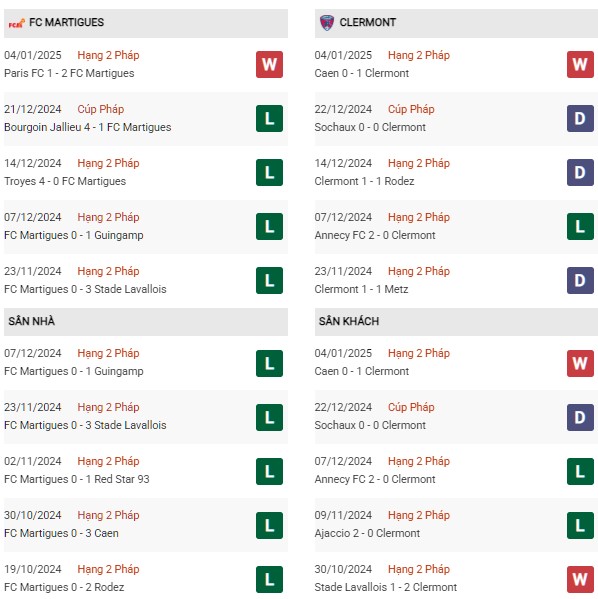Image resolution: width=598 pixels, height=599 pixels.
Task: Click L badge next to Bourgoin Jallieu match
Action: 269,118
